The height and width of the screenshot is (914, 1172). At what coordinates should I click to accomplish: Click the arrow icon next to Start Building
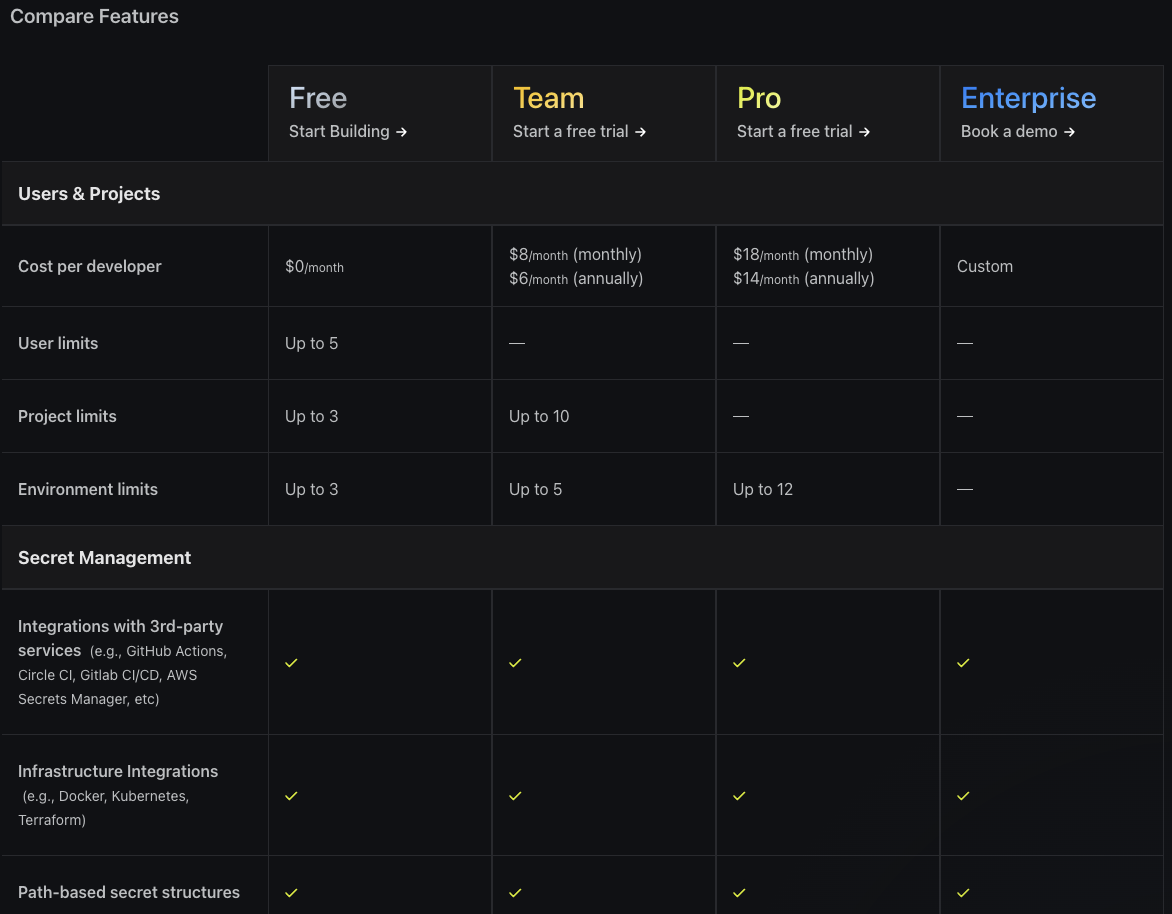coord(401,132)
